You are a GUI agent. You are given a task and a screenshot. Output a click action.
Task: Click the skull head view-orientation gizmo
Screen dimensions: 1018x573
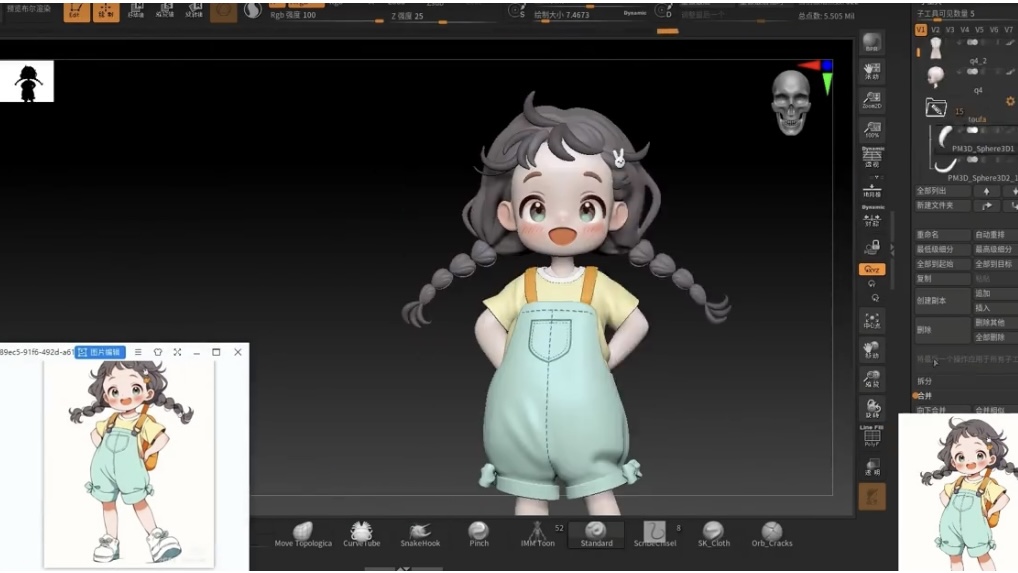(x=791, y=102)
